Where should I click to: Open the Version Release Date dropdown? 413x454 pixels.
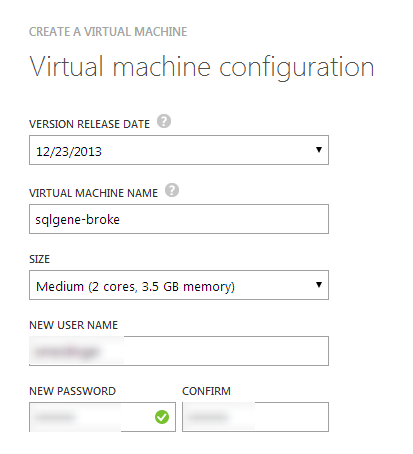[x=179, y=150]
